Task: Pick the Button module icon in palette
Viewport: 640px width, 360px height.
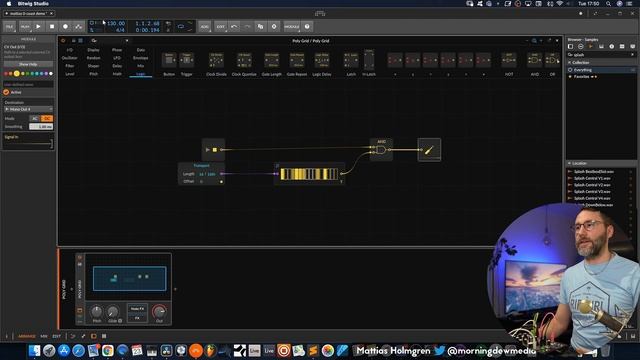Action: [169, 60]
